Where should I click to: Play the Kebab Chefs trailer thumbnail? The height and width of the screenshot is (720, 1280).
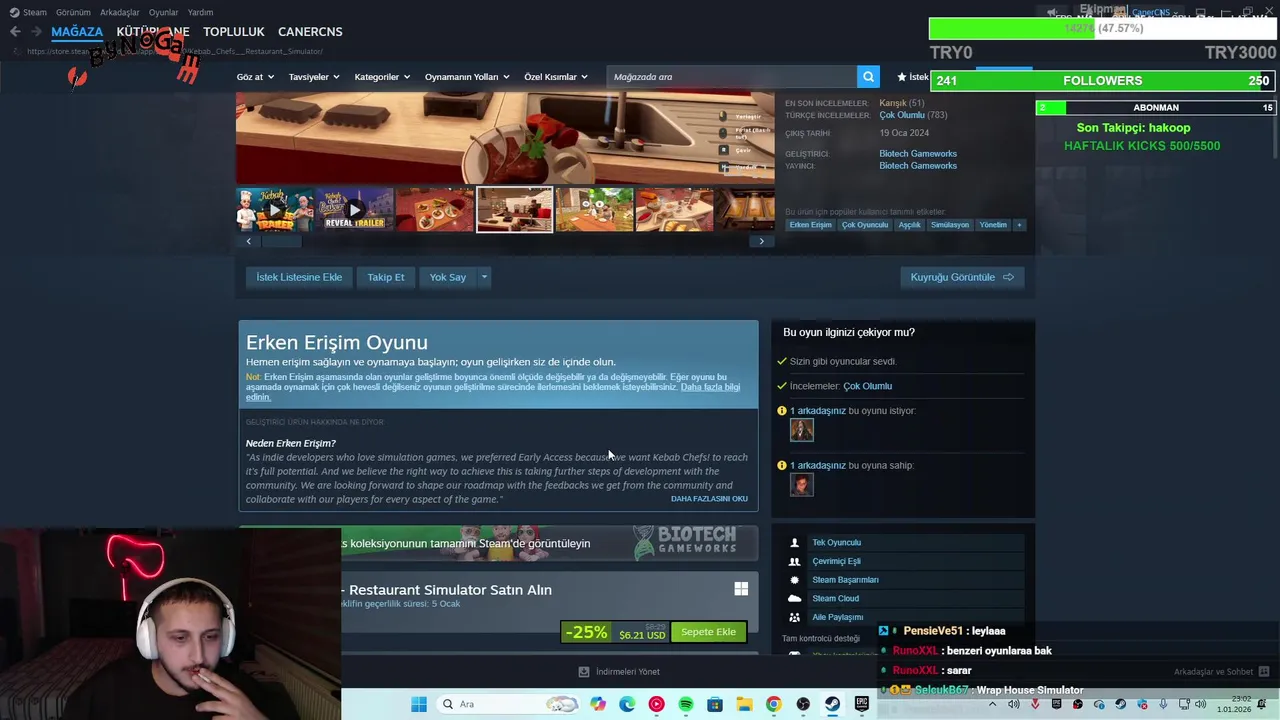coord(275,210)
